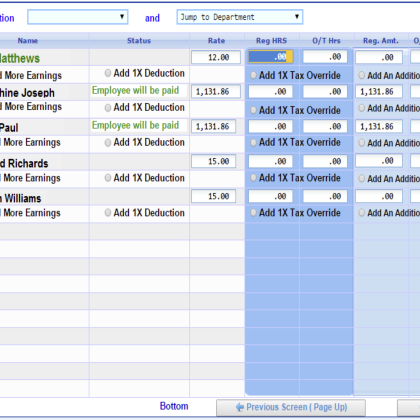
Task: Click Reg. Amt. field in Richards row
Action: pos(379,161)
